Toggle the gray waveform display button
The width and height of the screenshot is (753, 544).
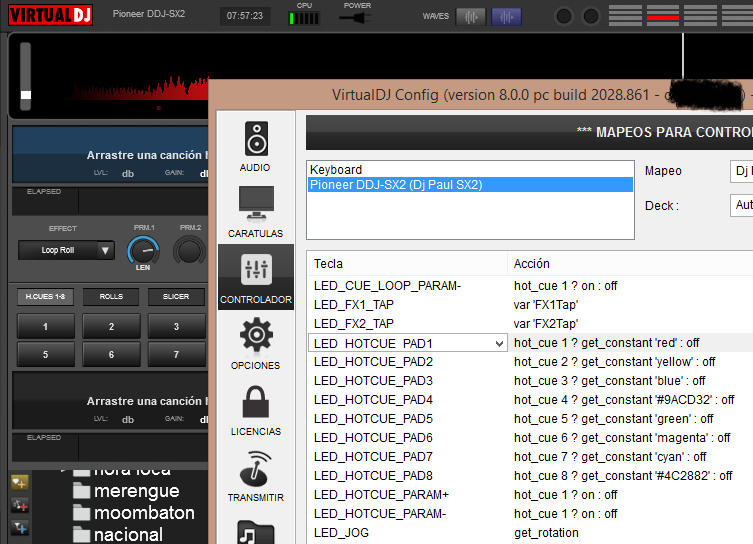coord(470,16)
